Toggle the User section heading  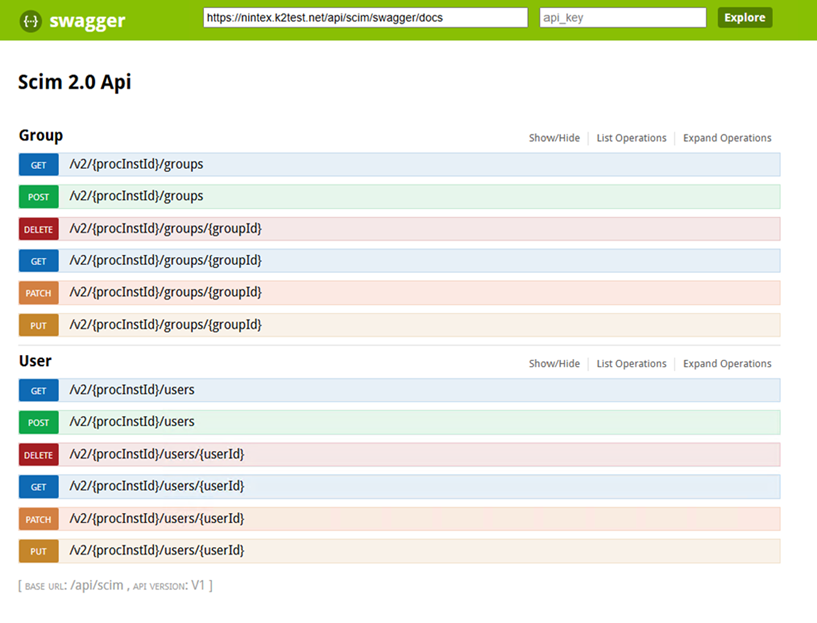(x=35, y=361)
